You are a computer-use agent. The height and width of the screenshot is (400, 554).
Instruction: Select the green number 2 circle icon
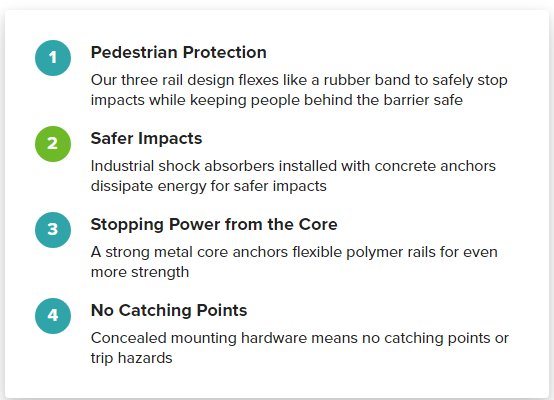(x=53, y=144)
